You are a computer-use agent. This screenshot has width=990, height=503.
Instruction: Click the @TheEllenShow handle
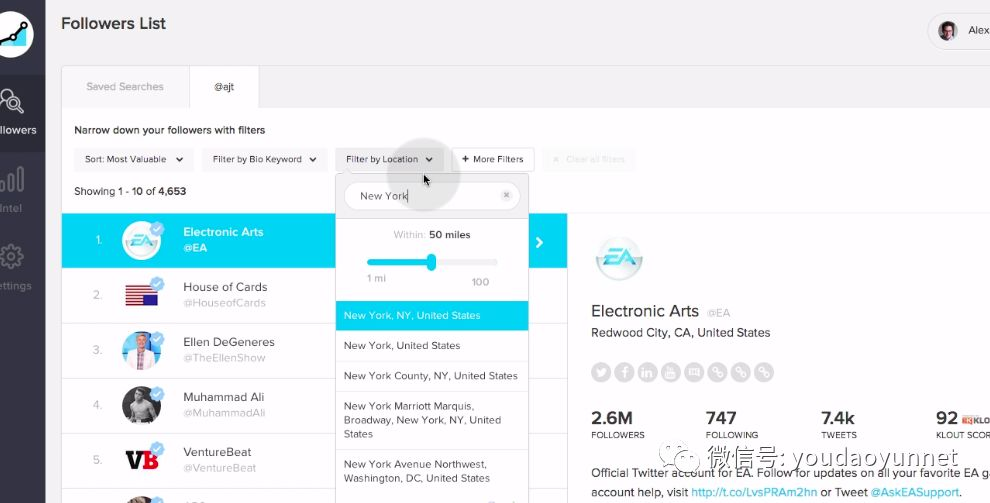224,358
